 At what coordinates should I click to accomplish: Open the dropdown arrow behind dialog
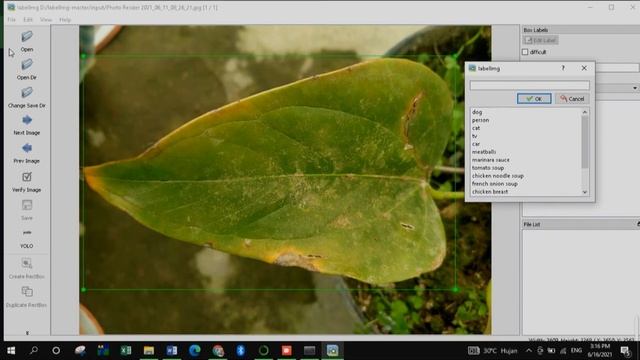click(635, 88)
